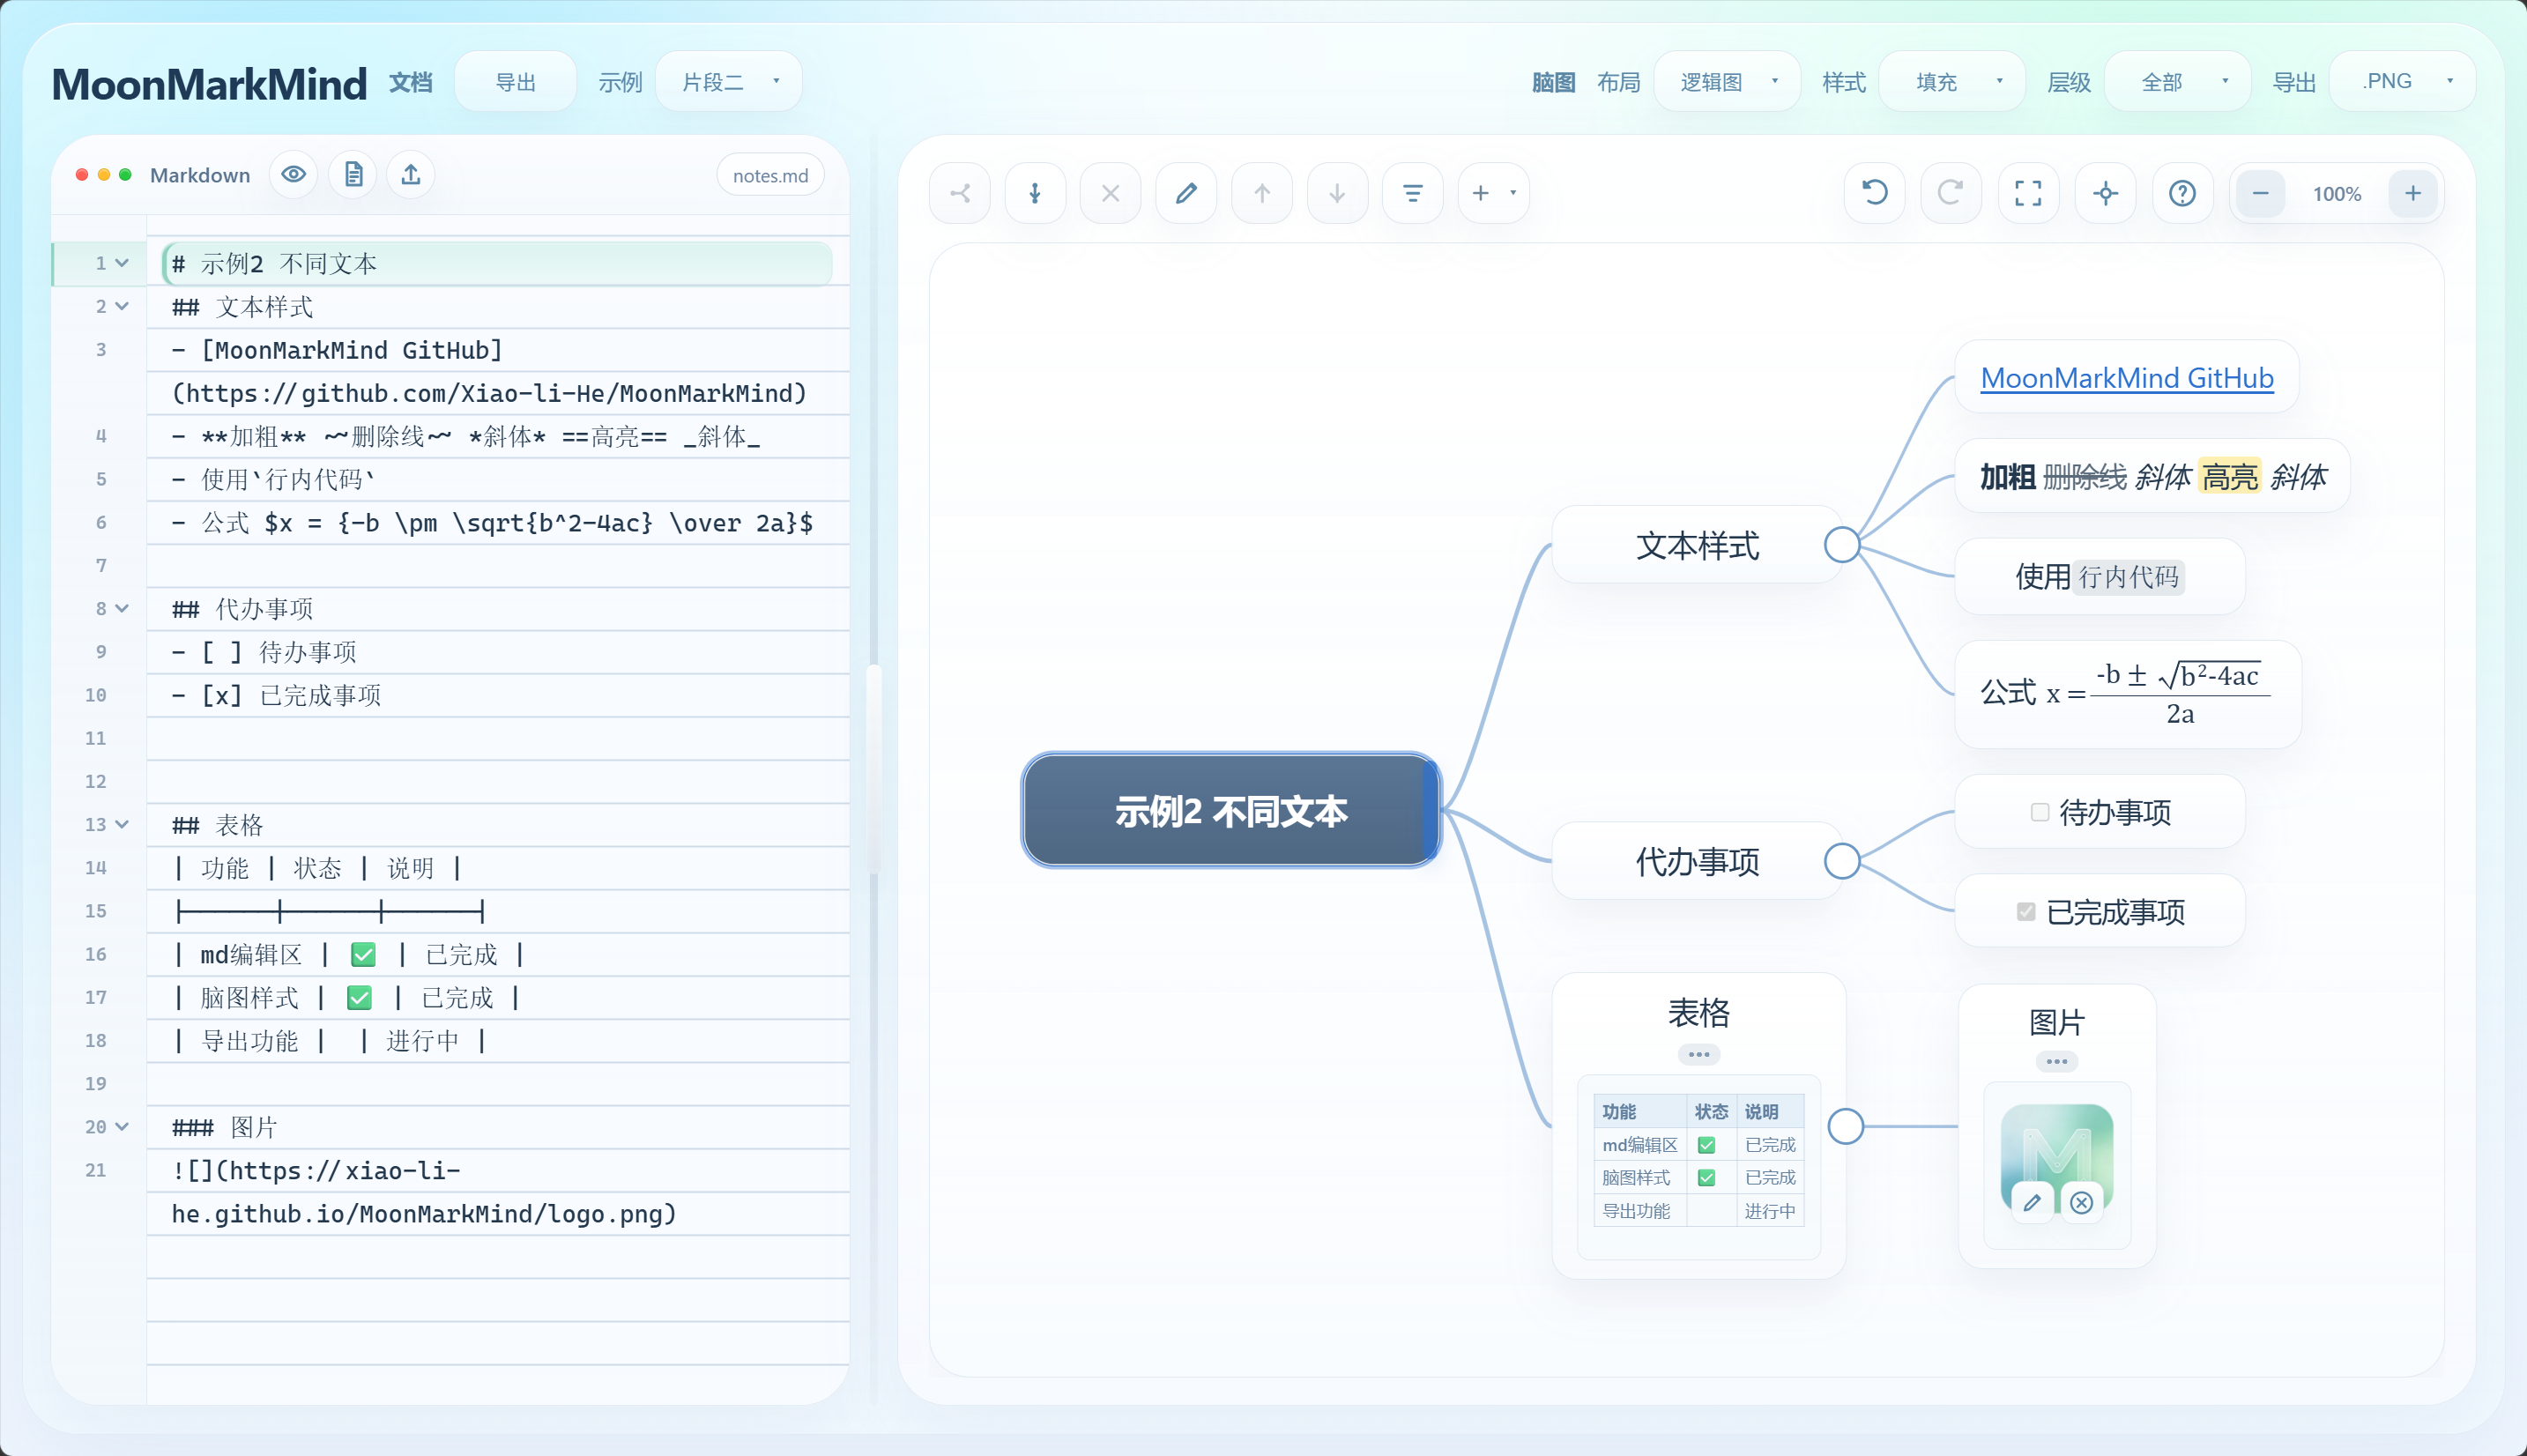Click the 层级 label
Screen dimensions: 2527x1456
(x=2069, y=82)
